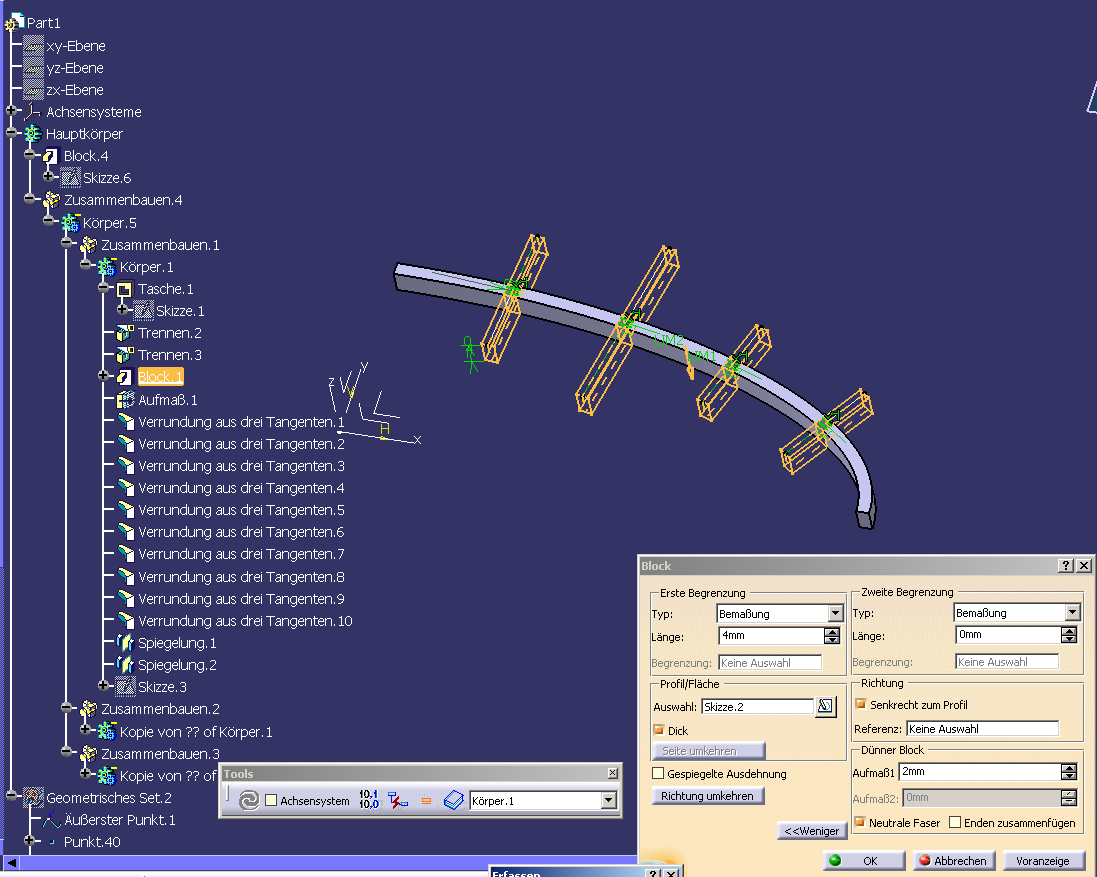Click the Block.4 pad icon

pyautogui.click(x=50, y=155)
